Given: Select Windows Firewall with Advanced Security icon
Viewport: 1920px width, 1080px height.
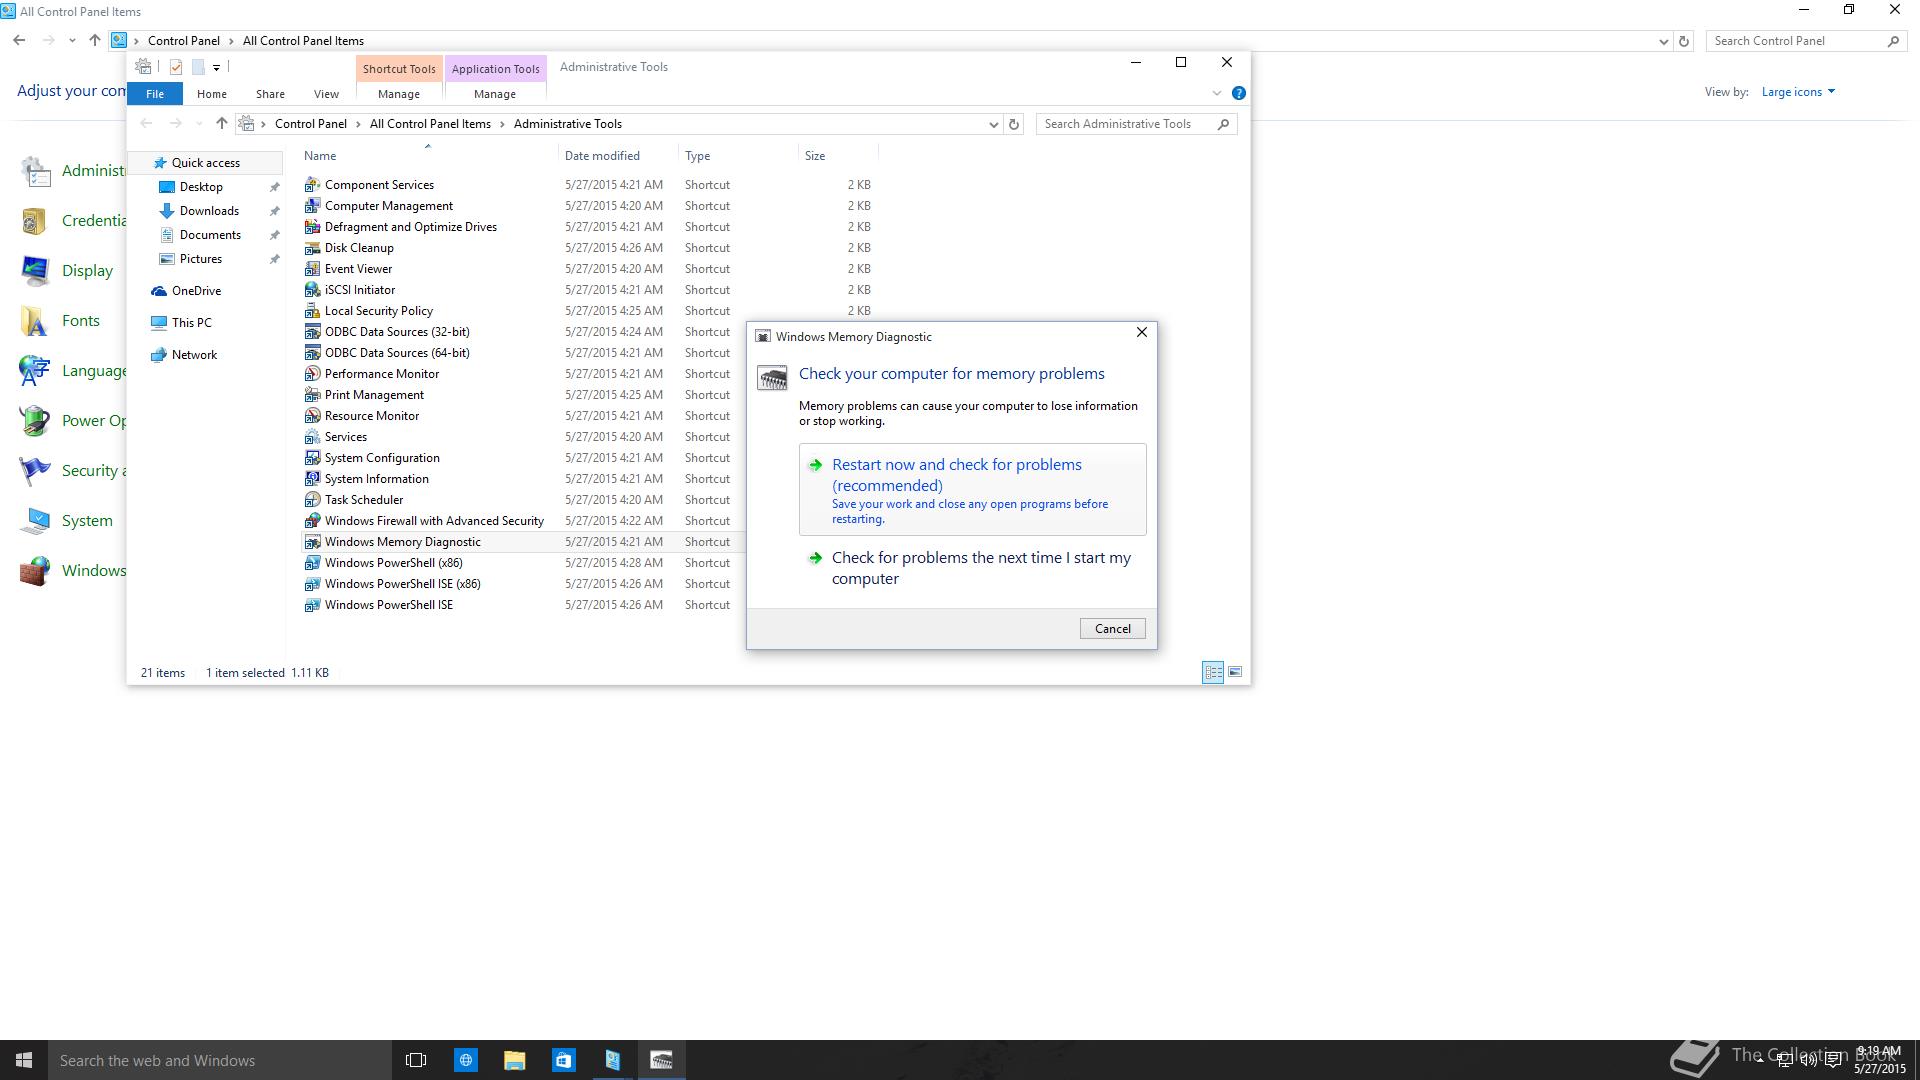Looking at the screenshot, I should point(312,521).
